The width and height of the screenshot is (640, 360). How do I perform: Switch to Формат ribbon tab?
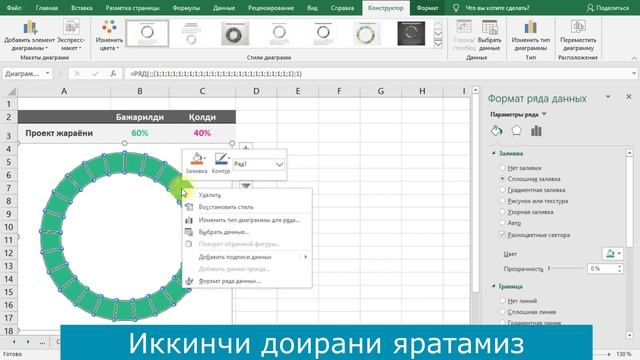click(x=427, y=8)
